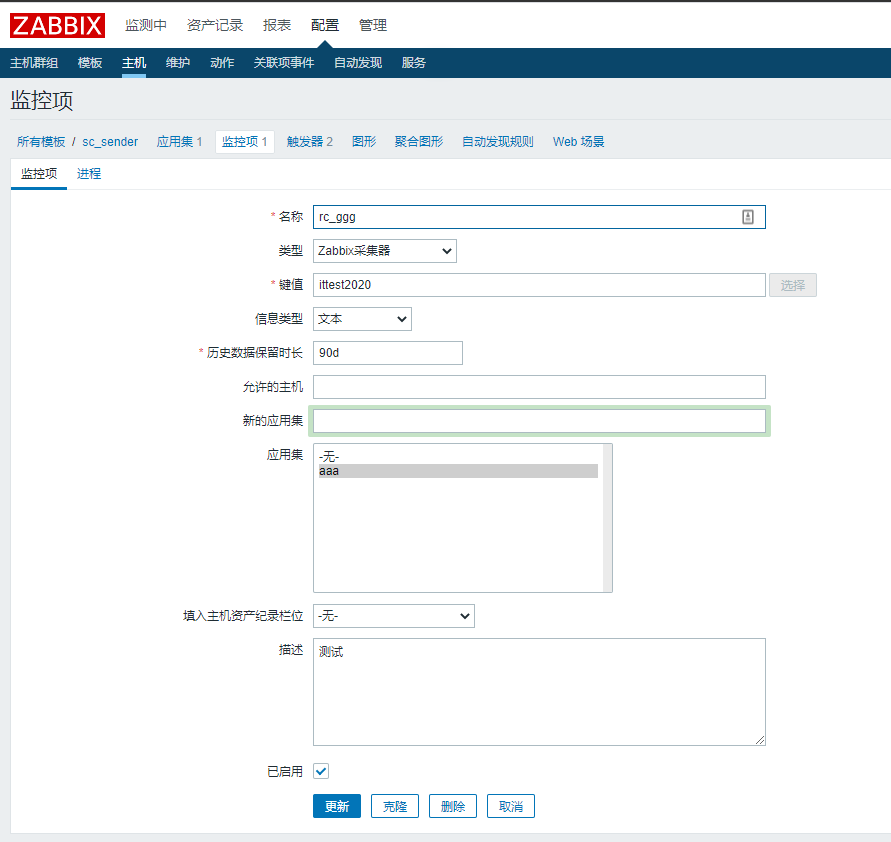Switch to the 进程 form tab
This screenshot has width=891, height=842.
(89, 174)
